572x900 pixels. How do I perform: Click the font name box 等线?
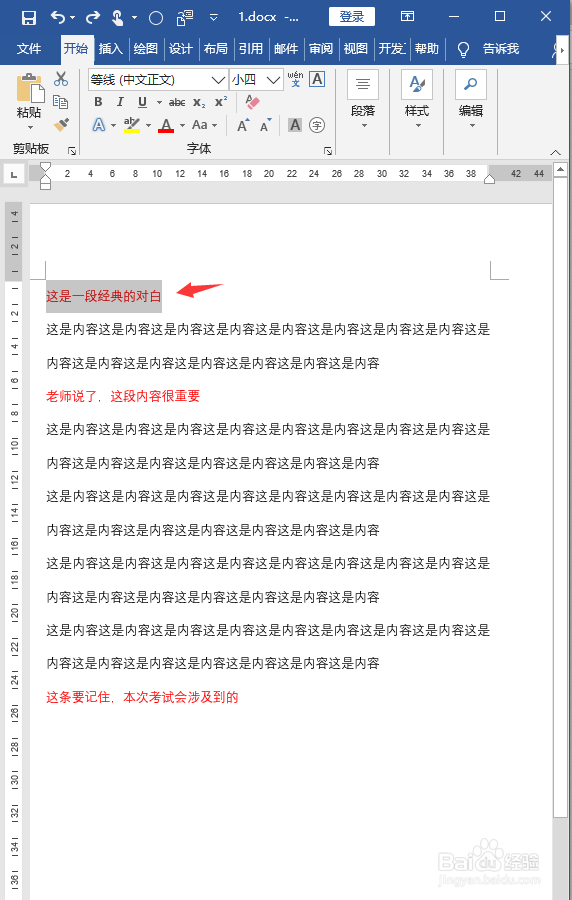click(x=149, y=80)
